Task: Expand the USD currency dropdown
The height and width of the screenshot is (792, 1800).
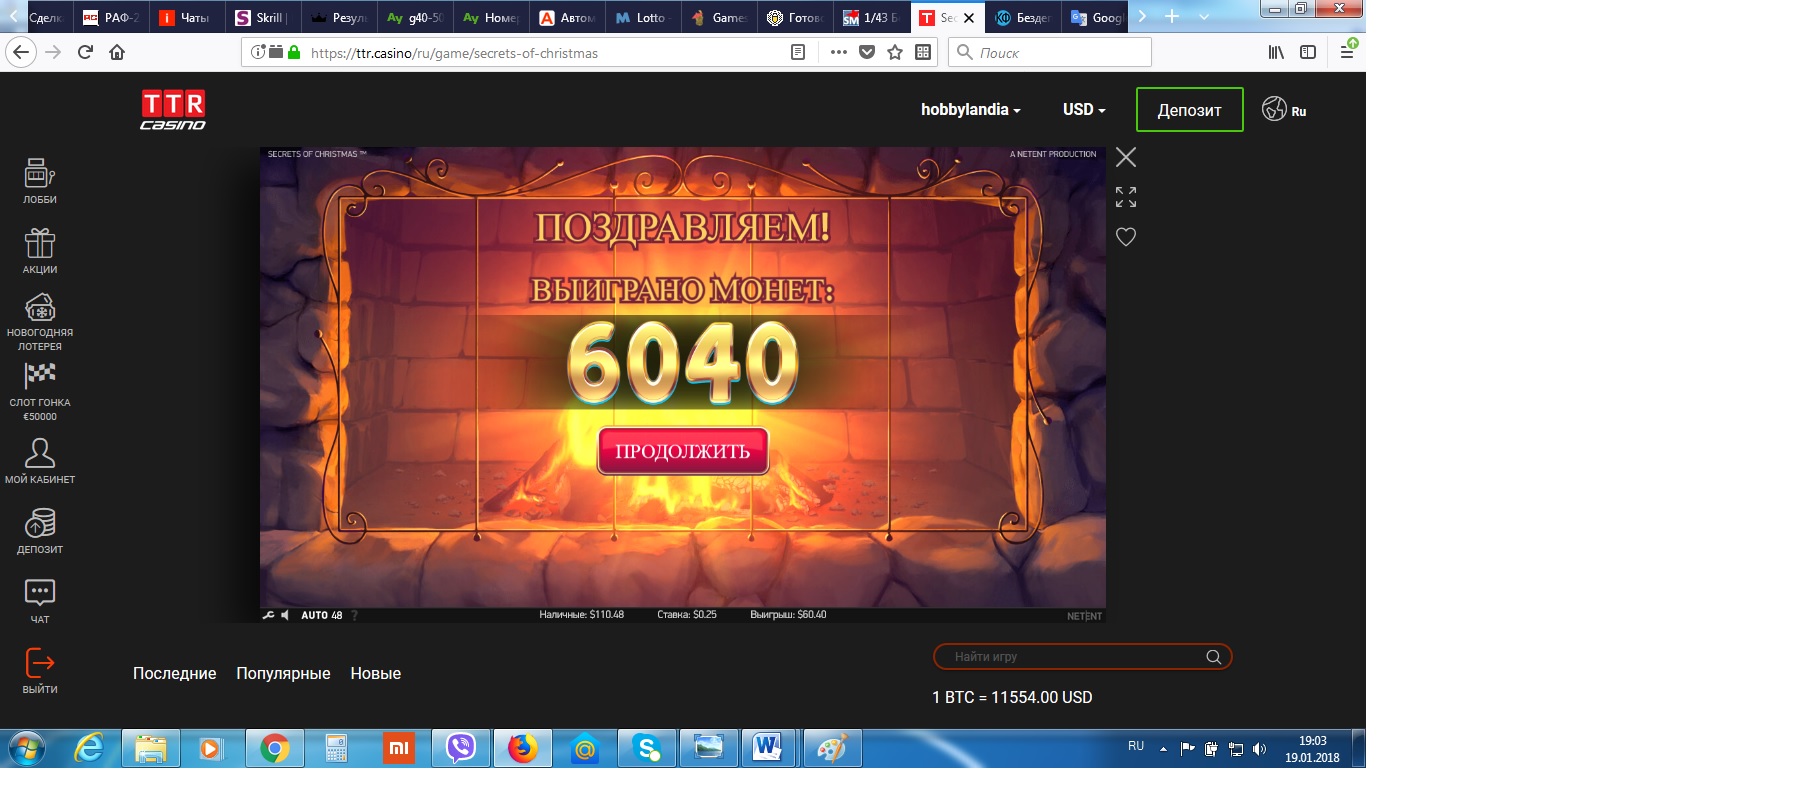Action: coord(1084,110)
